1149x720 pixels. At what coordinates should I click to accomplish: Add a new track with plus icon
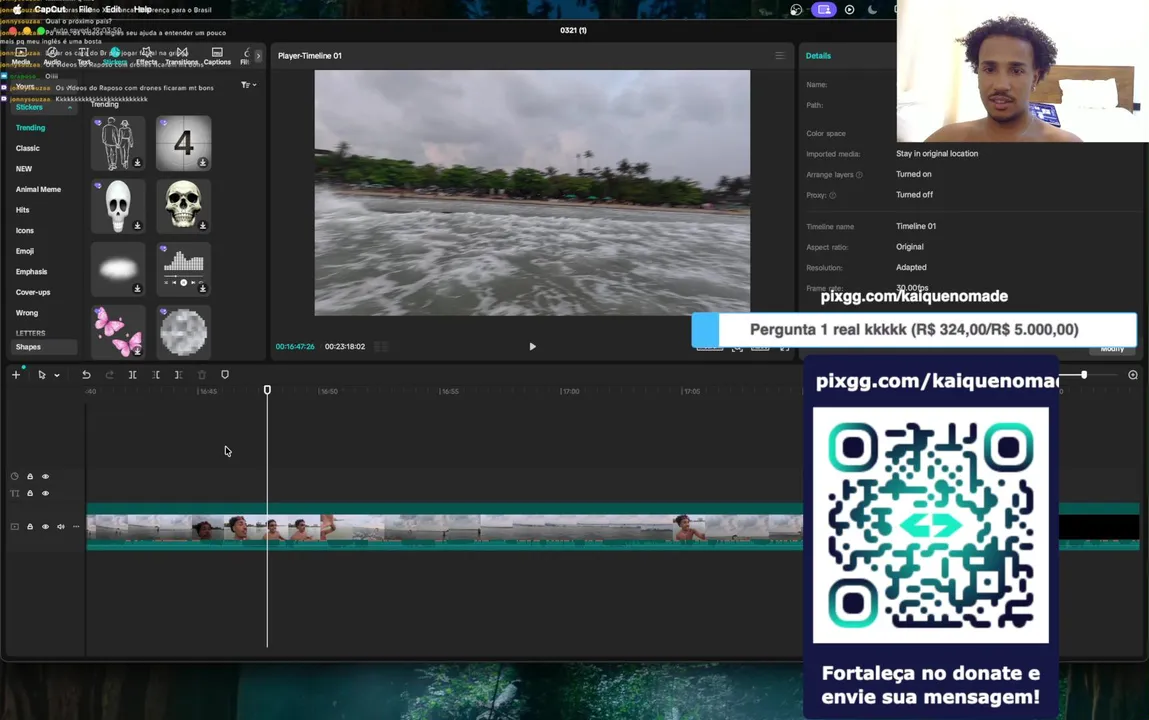point(16,375)
